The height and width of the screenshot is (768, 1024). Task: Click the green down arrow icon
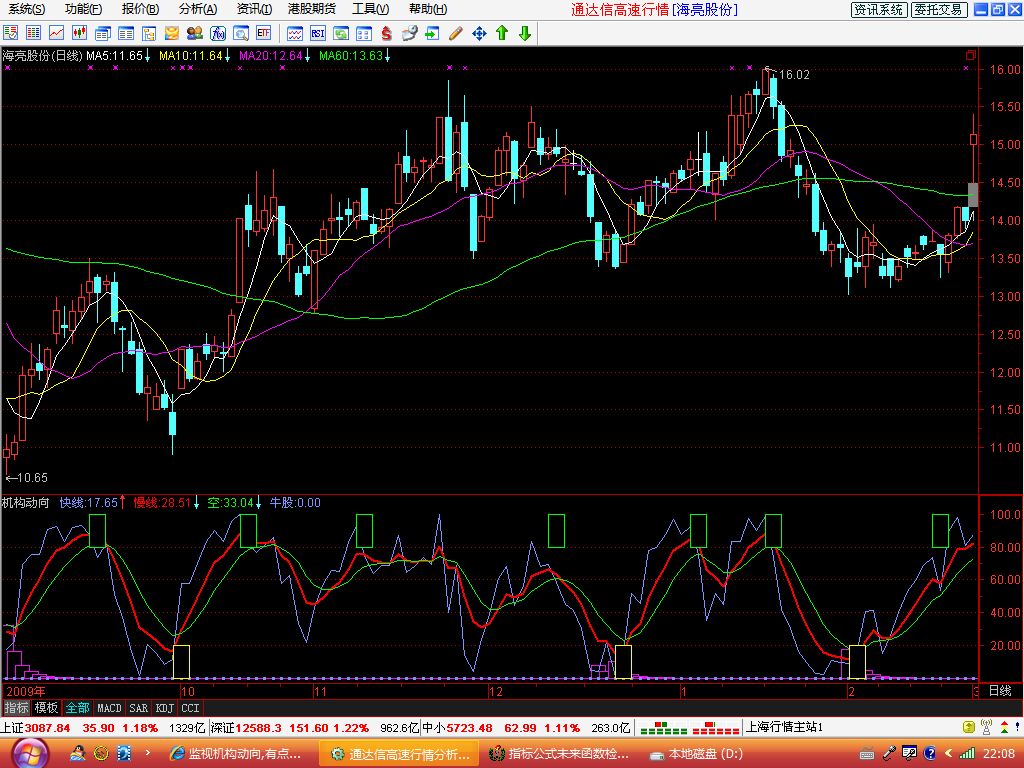[524, 33]
